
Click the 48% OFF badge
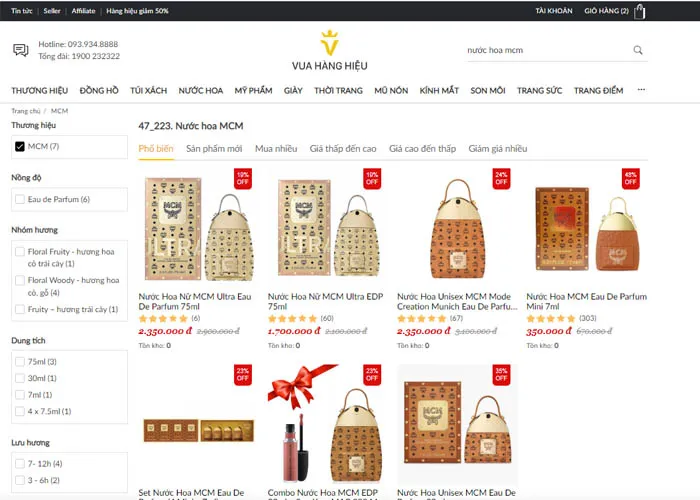tap(630, 179)
